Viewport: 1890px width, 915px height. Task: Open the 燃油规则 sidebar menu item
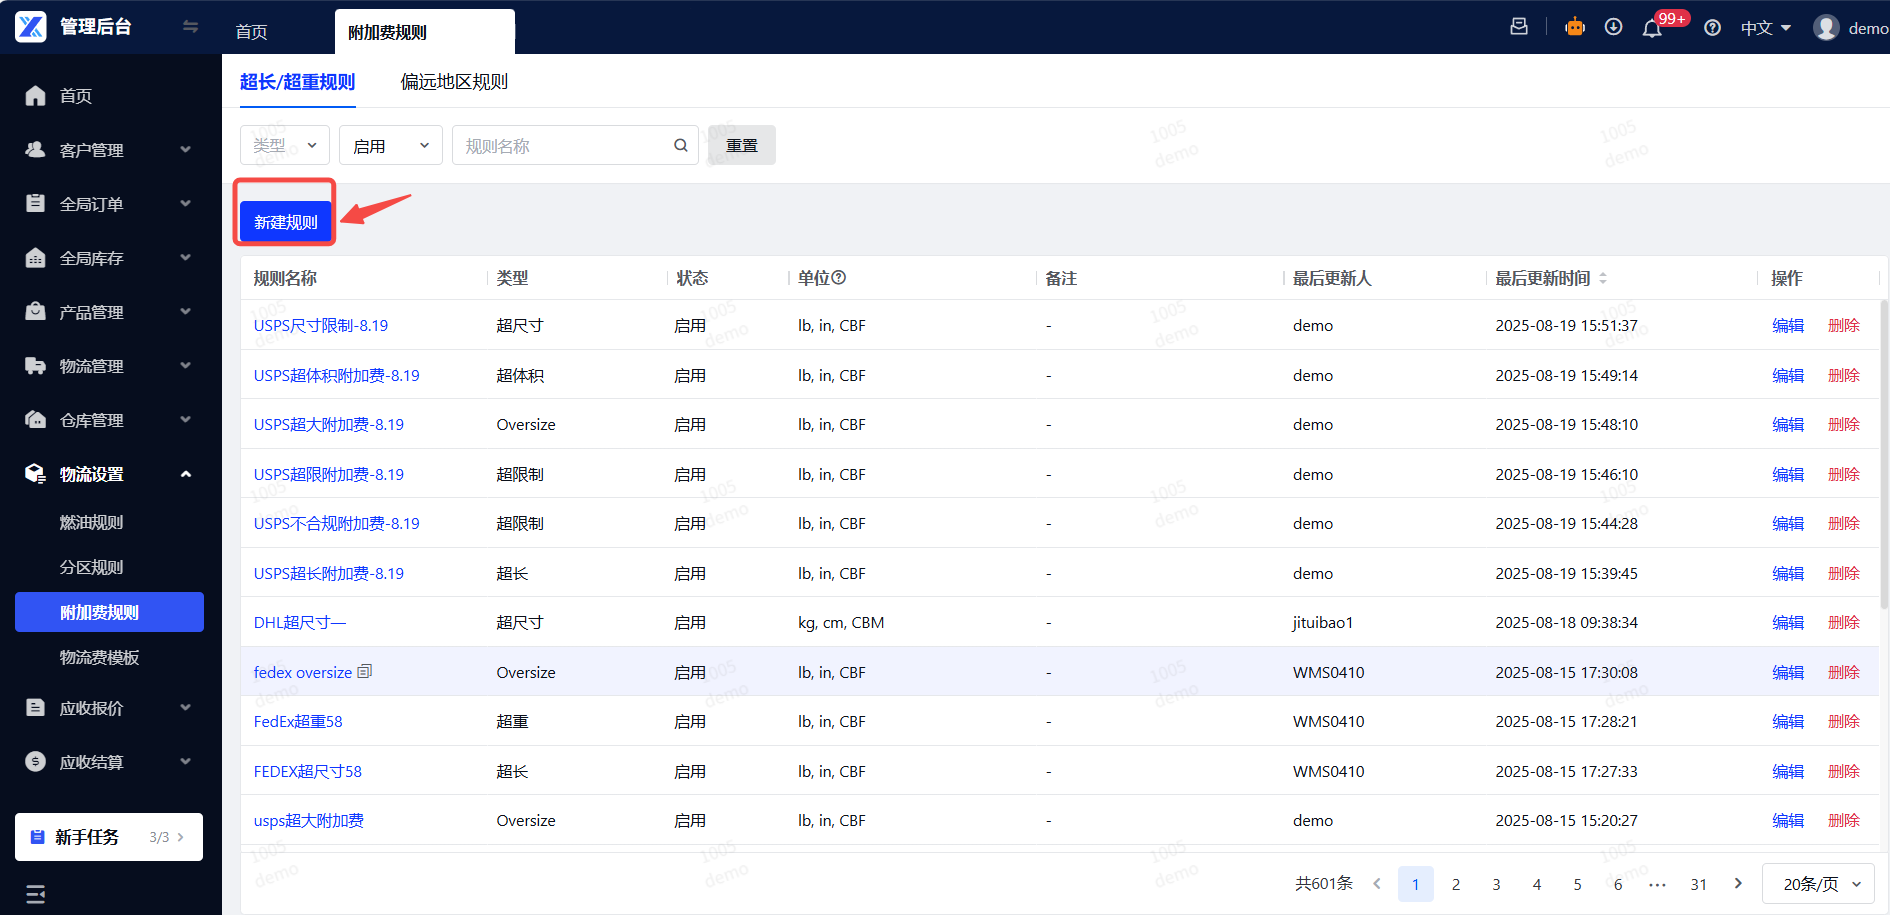point(92,522)
